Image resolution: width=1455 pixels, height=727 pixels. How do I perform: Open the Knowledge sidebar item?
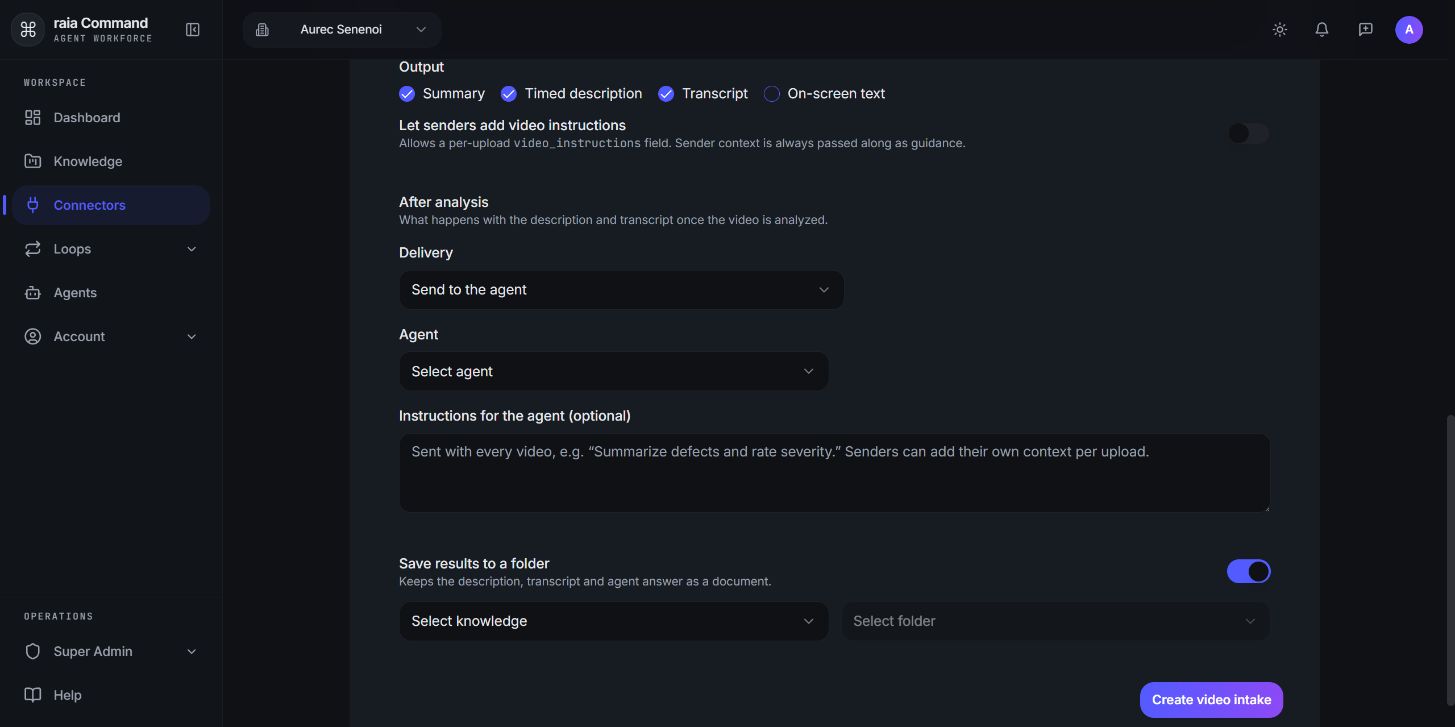(x=111, y=161)
